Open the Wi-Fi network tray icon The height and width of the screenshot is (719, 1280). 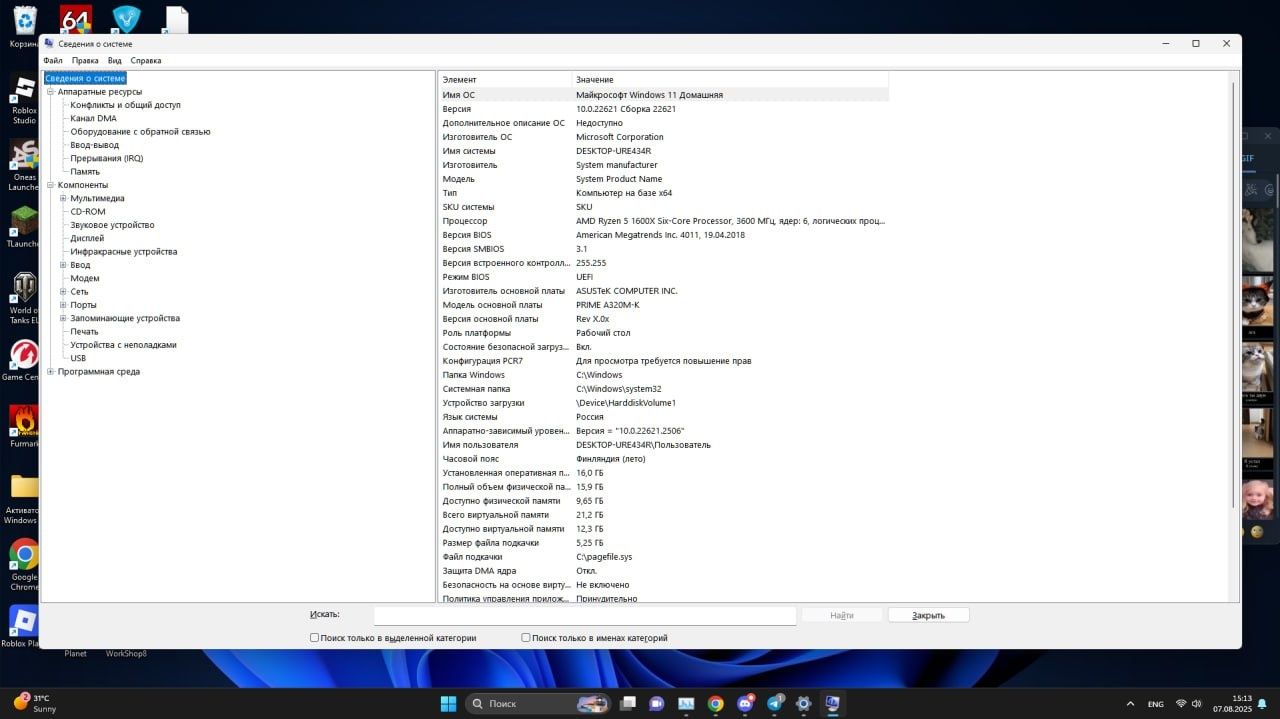(1181, 704)
